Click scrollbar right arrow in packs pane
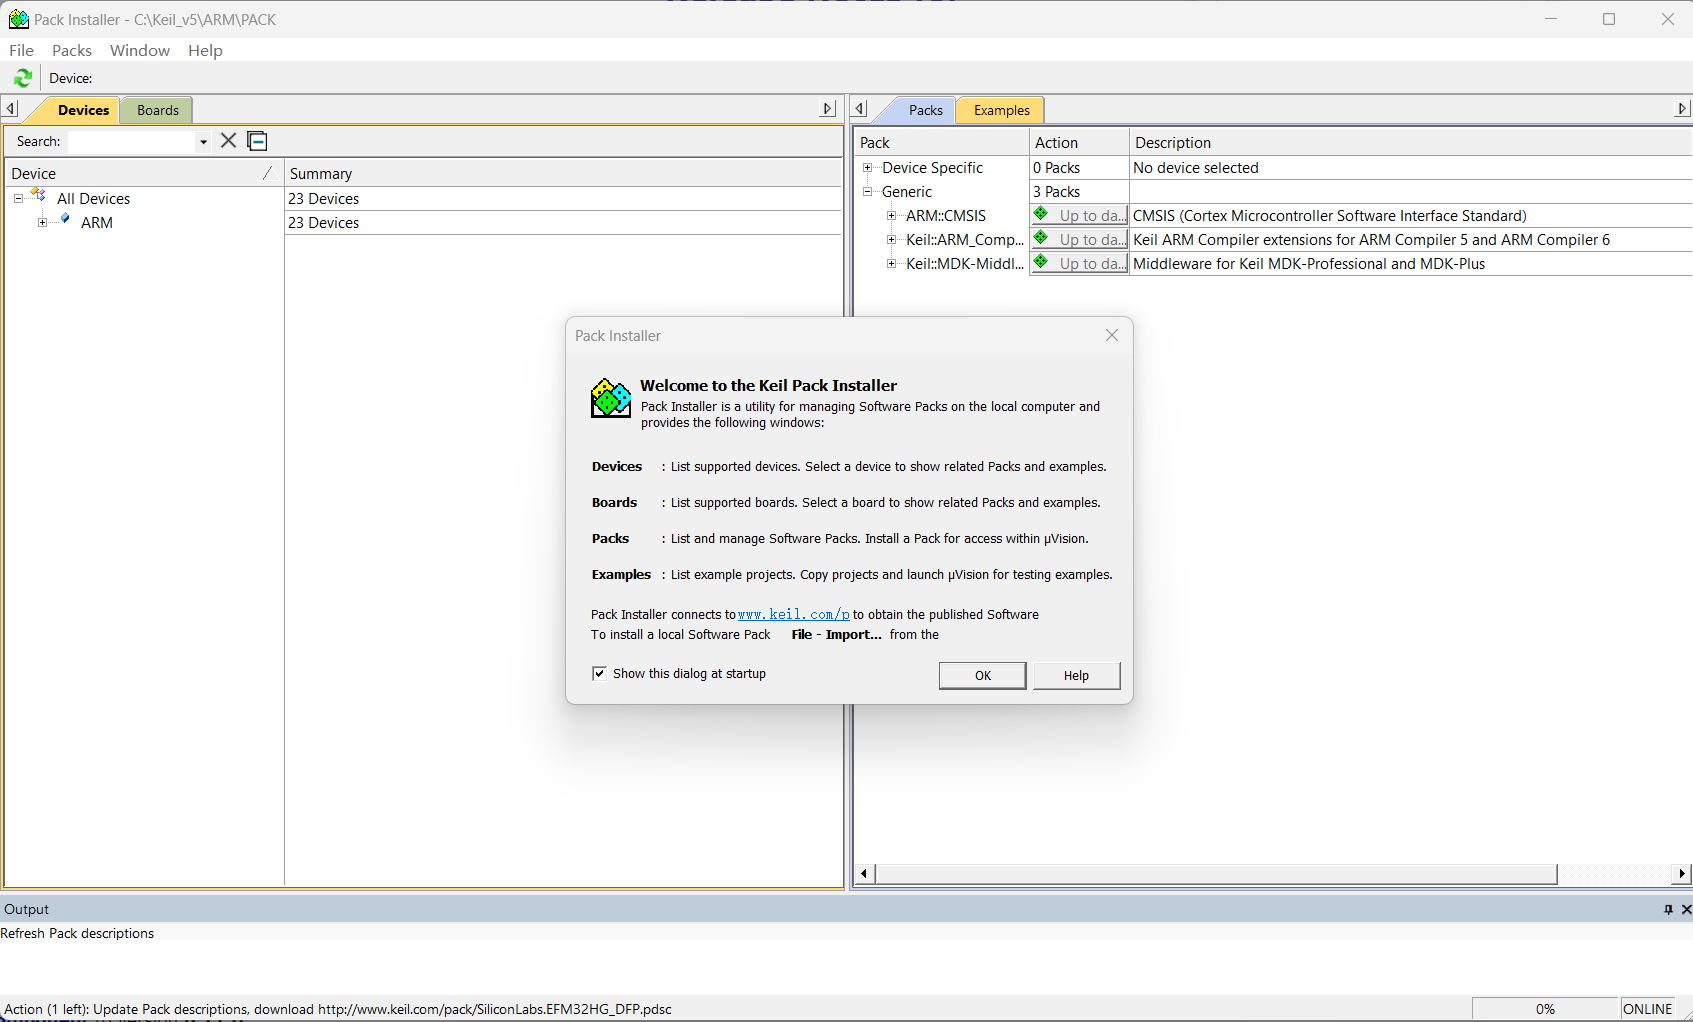This screenshot has width=1693, height=1022. (1682, 874)
